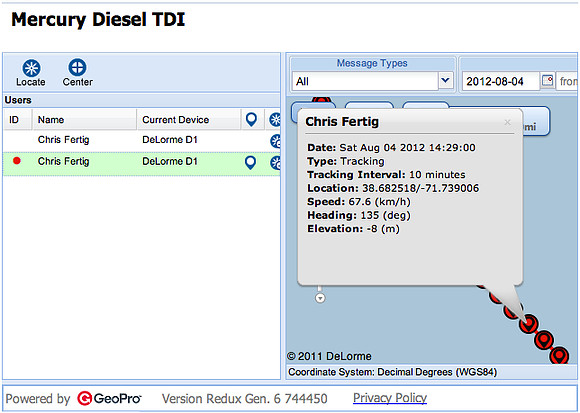Click the 2012-08-04 date input field
The image size is (580, 413).
pos(501,81)
